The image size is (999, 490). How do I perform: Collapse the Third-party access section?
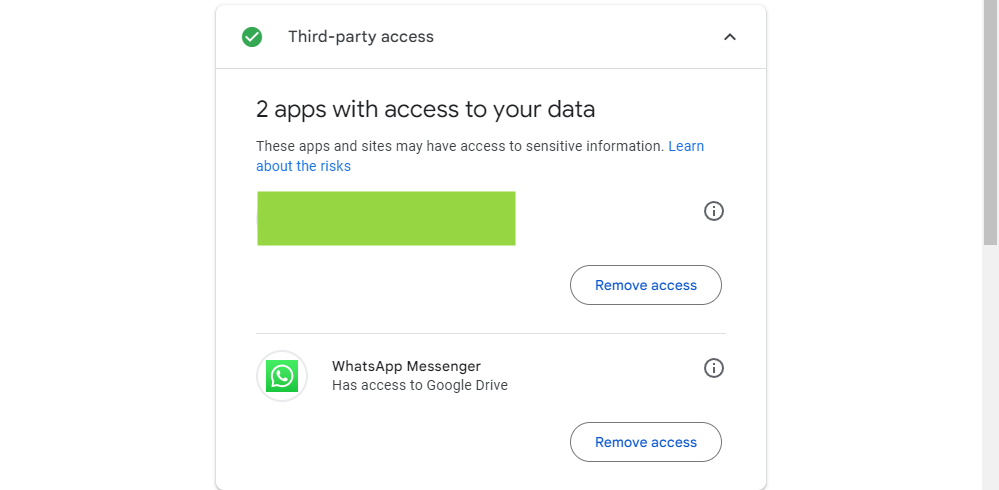(730, 37)
